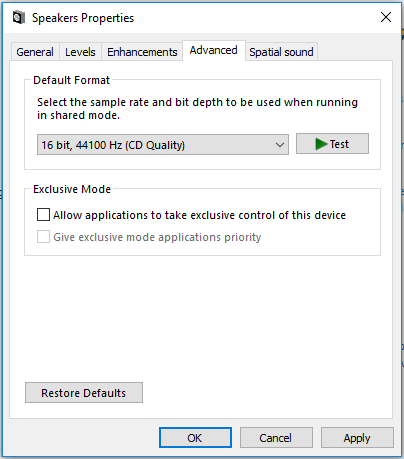Confirm with the OK button
404x459 pixels.
195,437
